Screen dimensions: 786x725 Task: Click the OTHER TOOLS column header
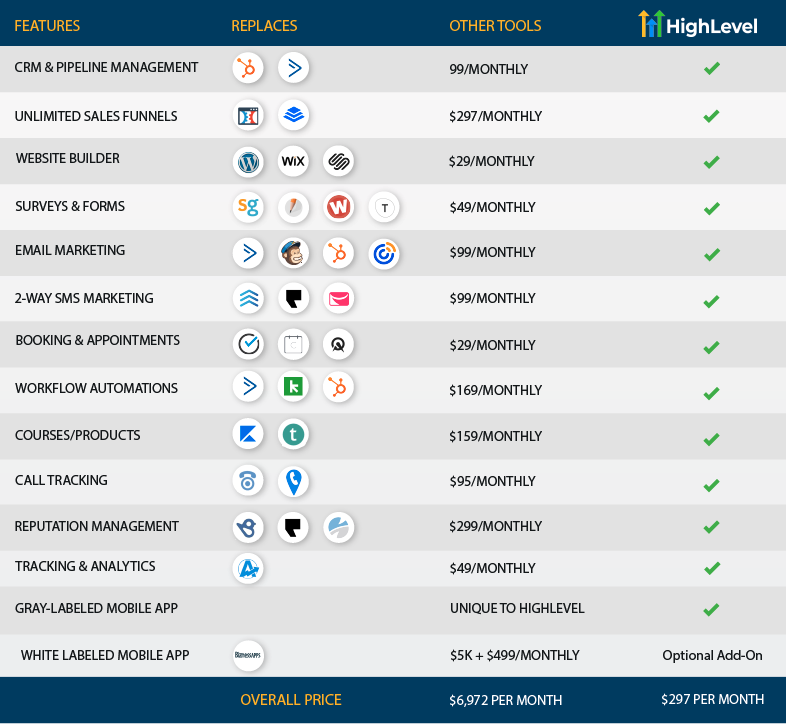tap(495, 26)
